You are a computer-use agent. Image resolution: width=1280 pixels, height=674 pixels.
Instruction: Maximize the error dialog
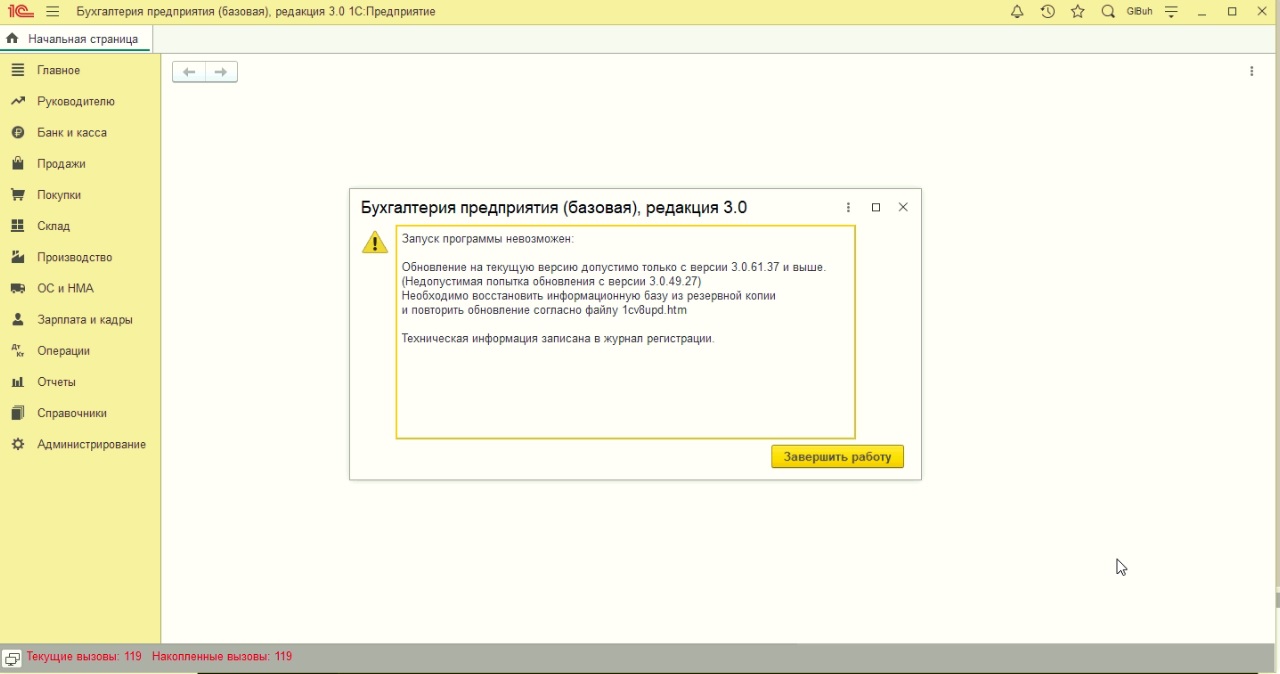pos(876,208)
